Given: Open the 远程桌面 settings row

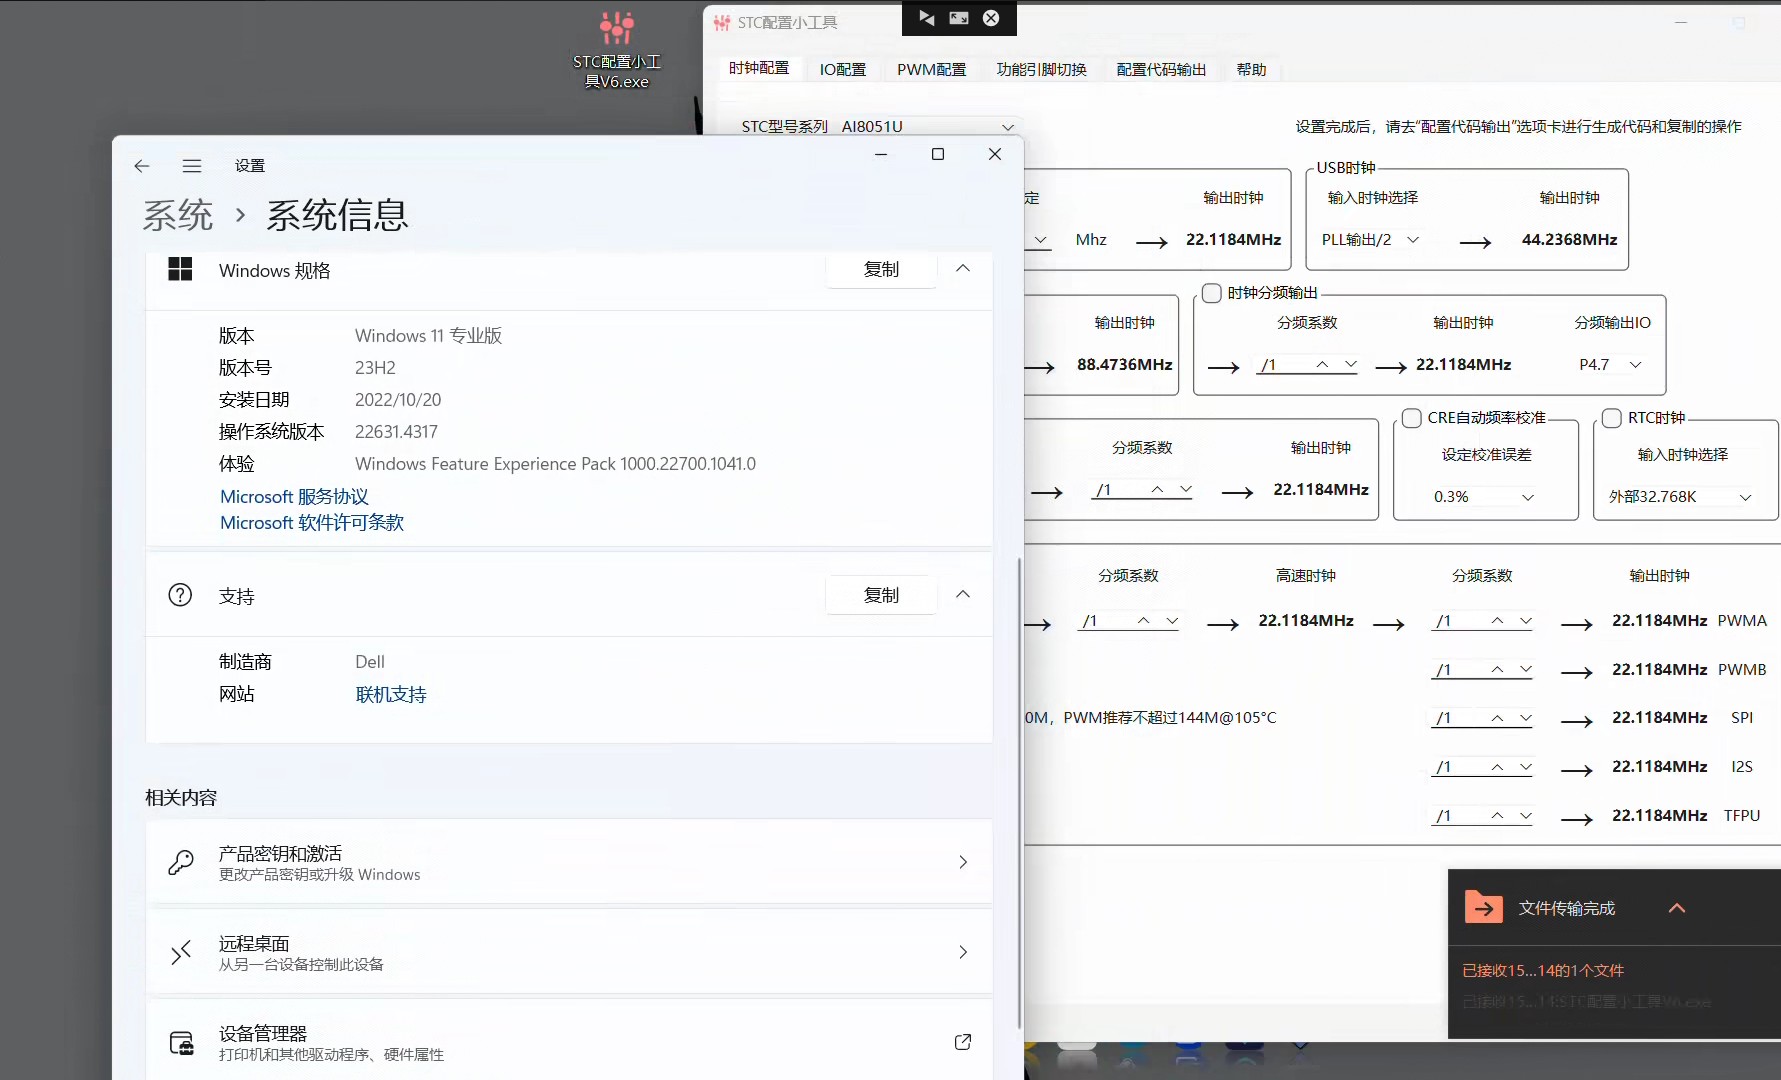Looking at the screenshot, I should point(569,952).
